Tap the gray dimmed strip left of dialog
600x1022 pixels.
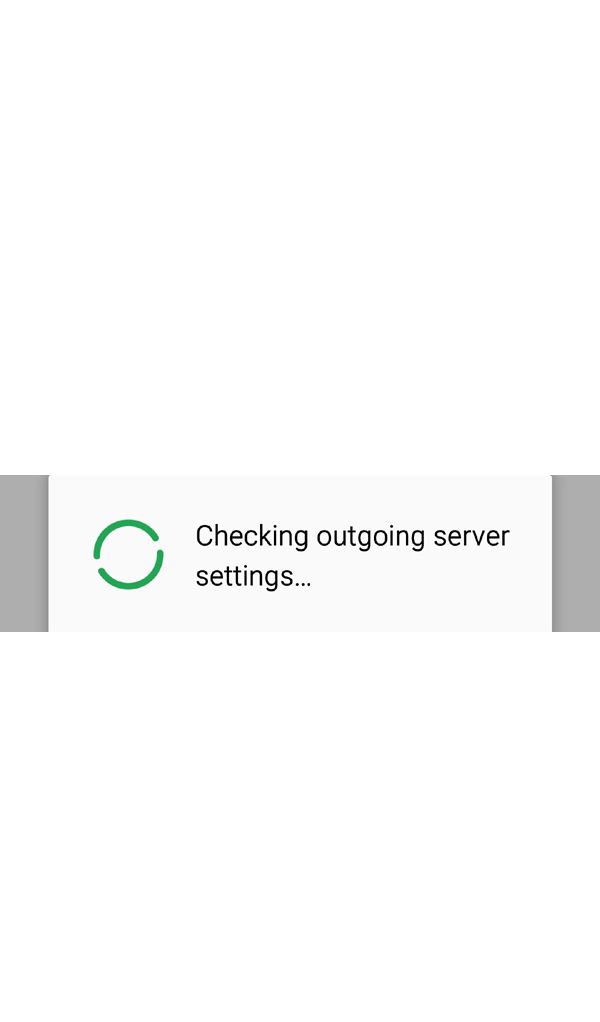tap(24, 553)
